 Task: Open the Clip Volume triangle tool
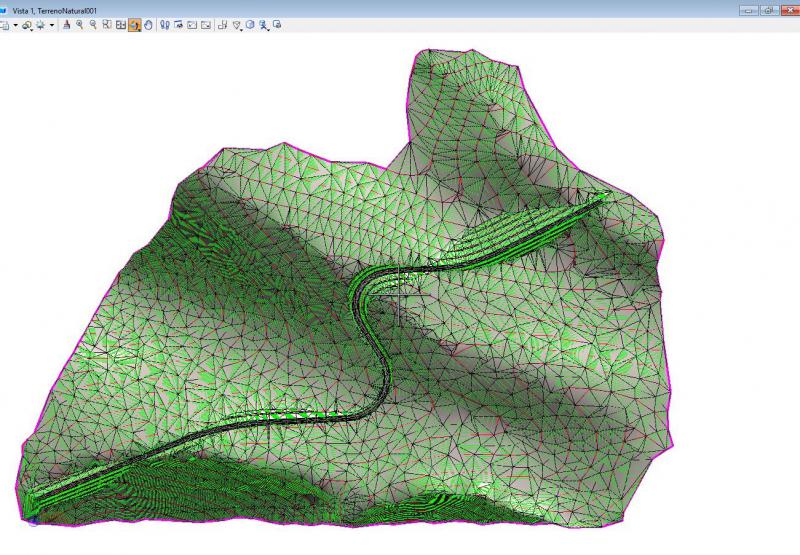pyautogui.click(x=237, y=25)
